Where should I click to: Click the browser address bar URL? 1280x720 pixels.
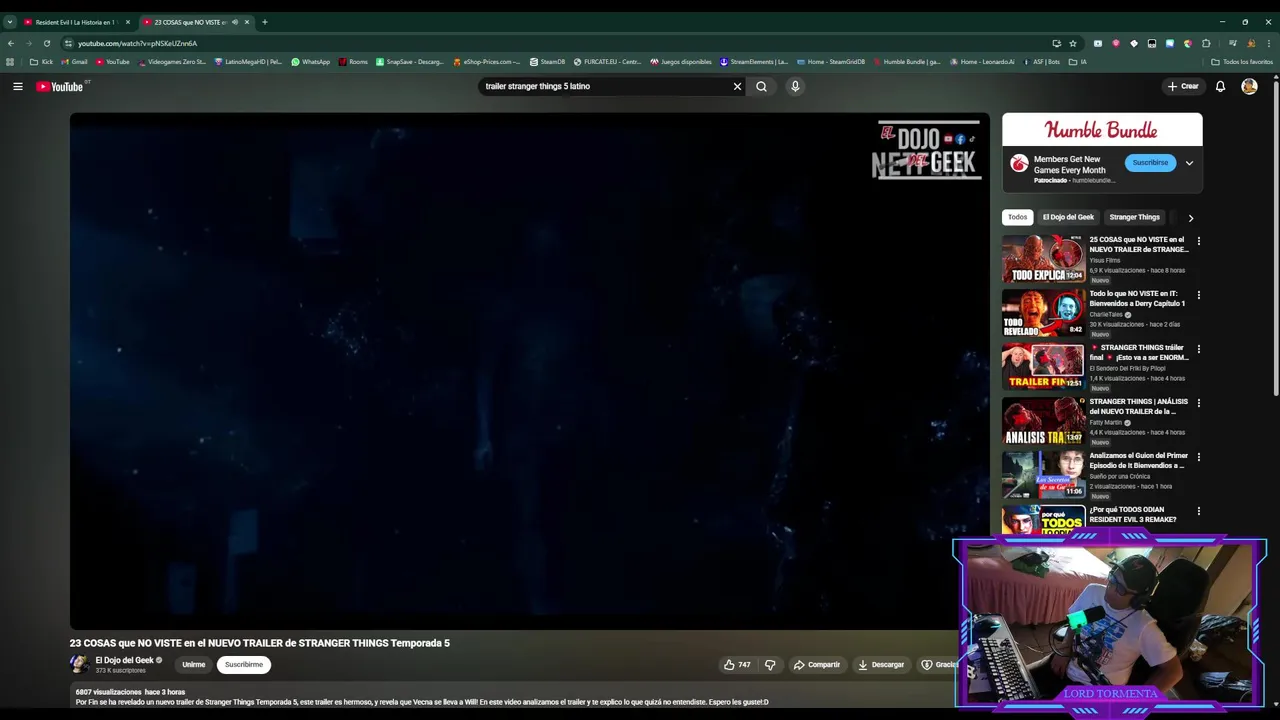(138, 44)
